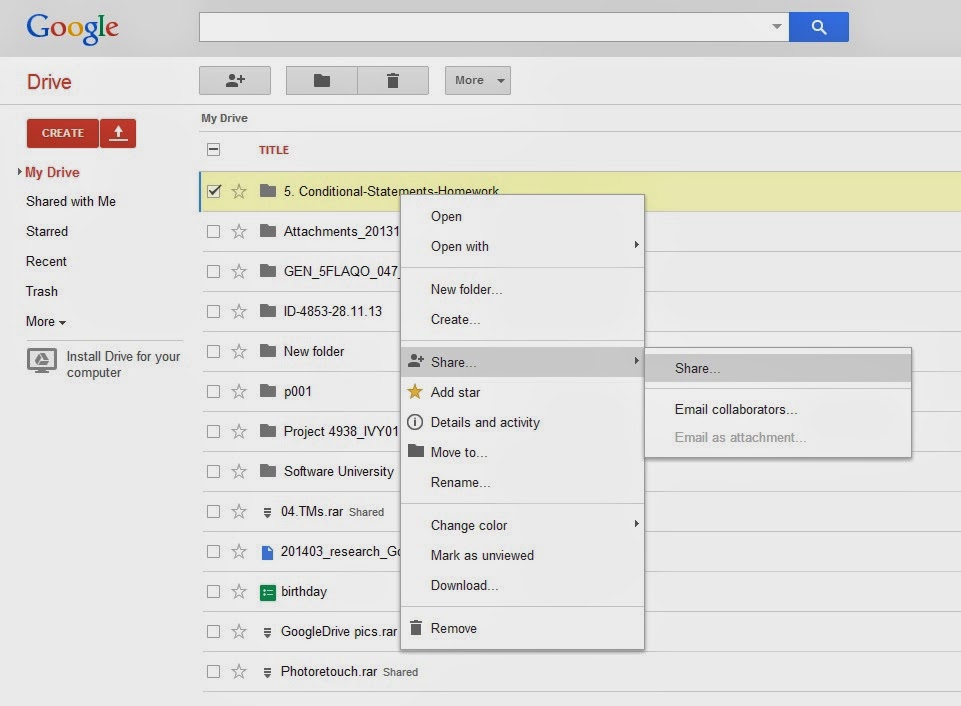
Task: Select Add star menu entry
Action: 522,392
